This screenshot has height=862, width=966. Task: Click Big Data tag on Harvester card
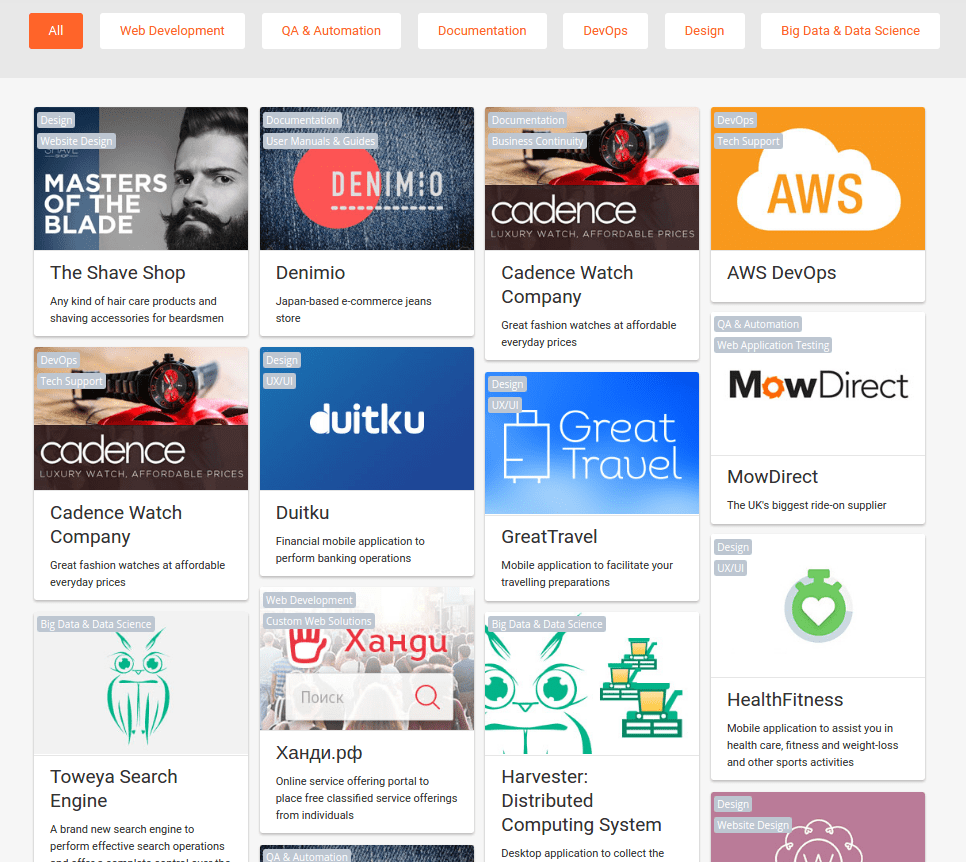[547, 624]
